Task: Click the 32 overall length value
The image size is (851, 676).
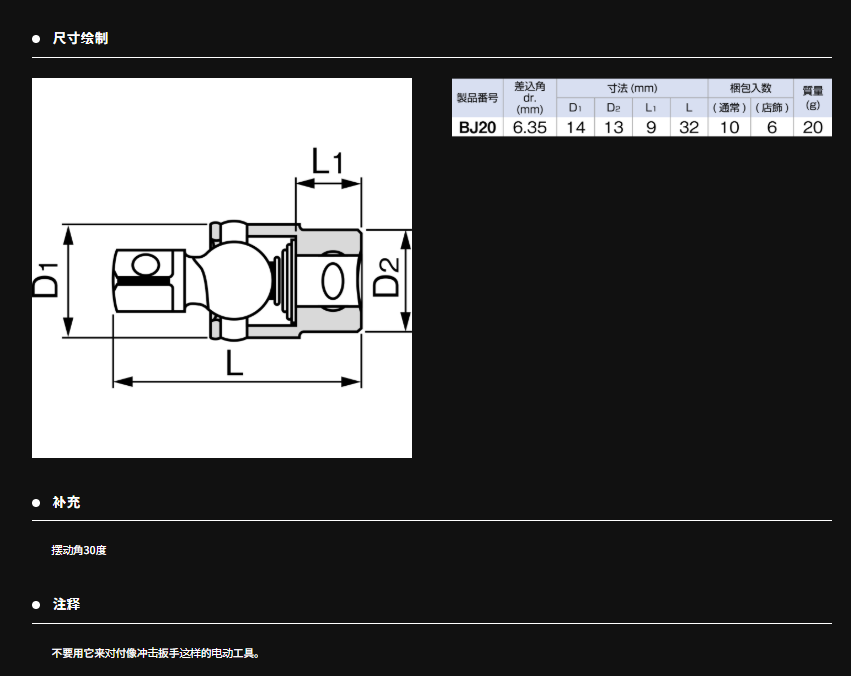Action: click(x=689, y=127)
